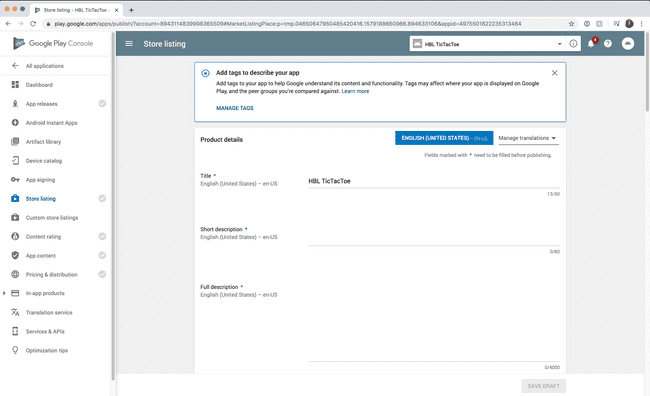The height and width of the screenshot is (396, 650).
Task: Click the Google Play Console logo
Action: point(53,43)
